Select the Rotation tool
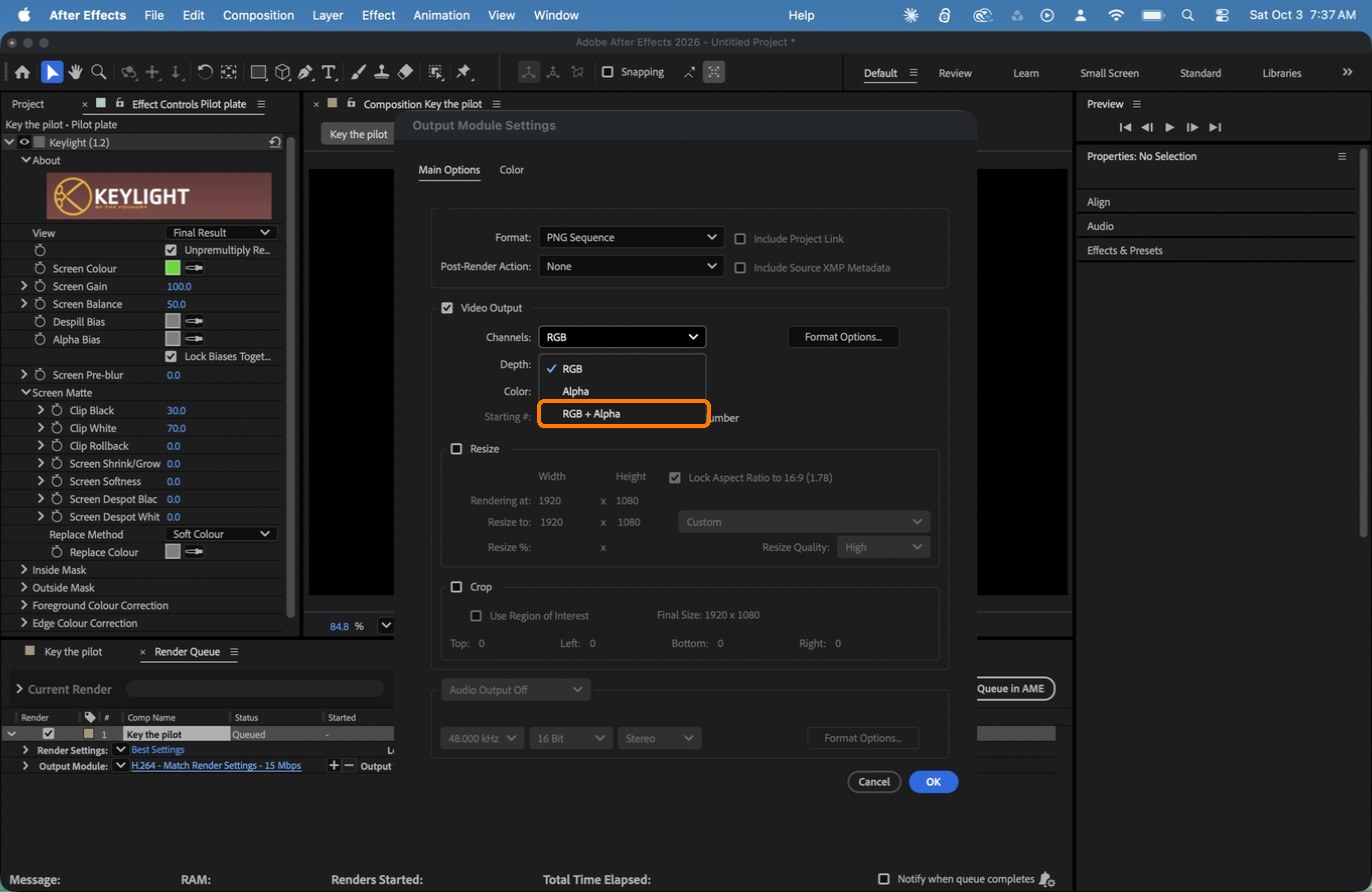Viewport: 1372px width, 892px height. 205,72
